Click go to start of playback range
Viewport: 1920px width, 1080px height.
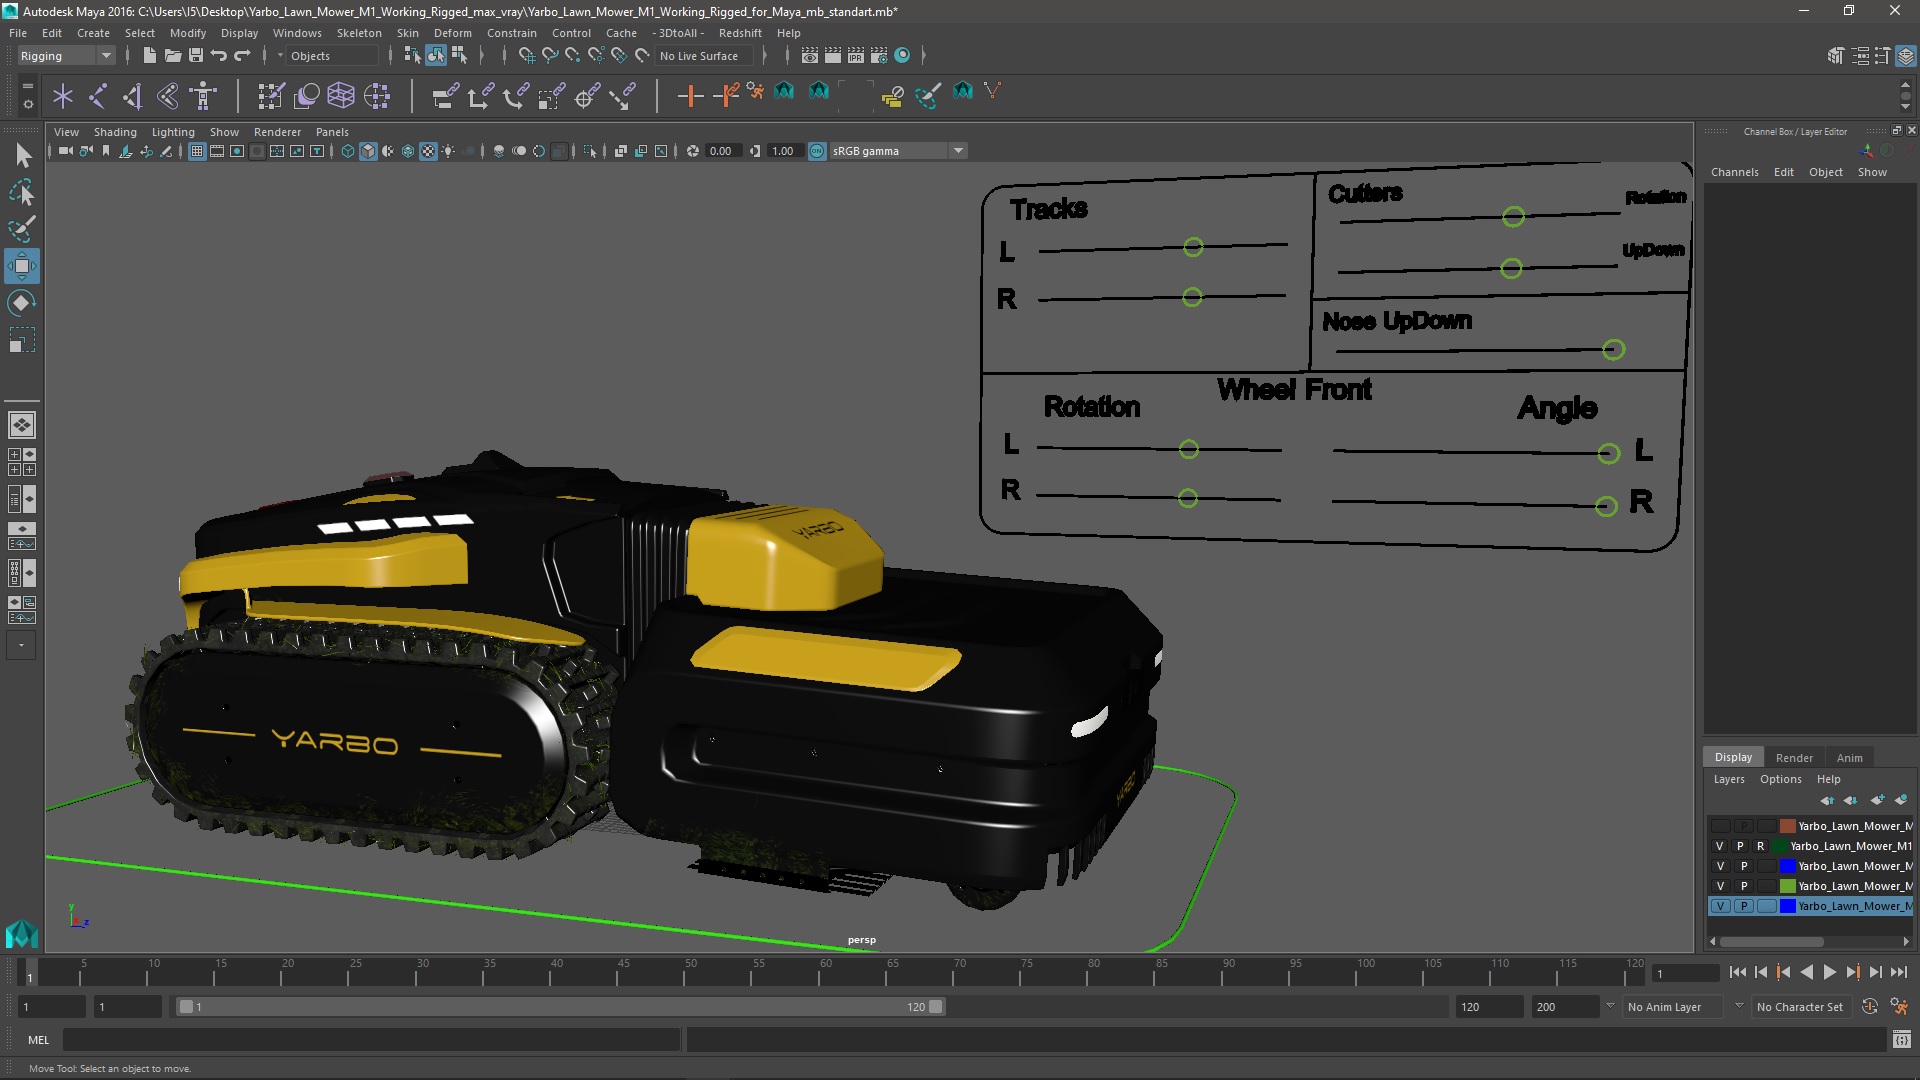1738,972
